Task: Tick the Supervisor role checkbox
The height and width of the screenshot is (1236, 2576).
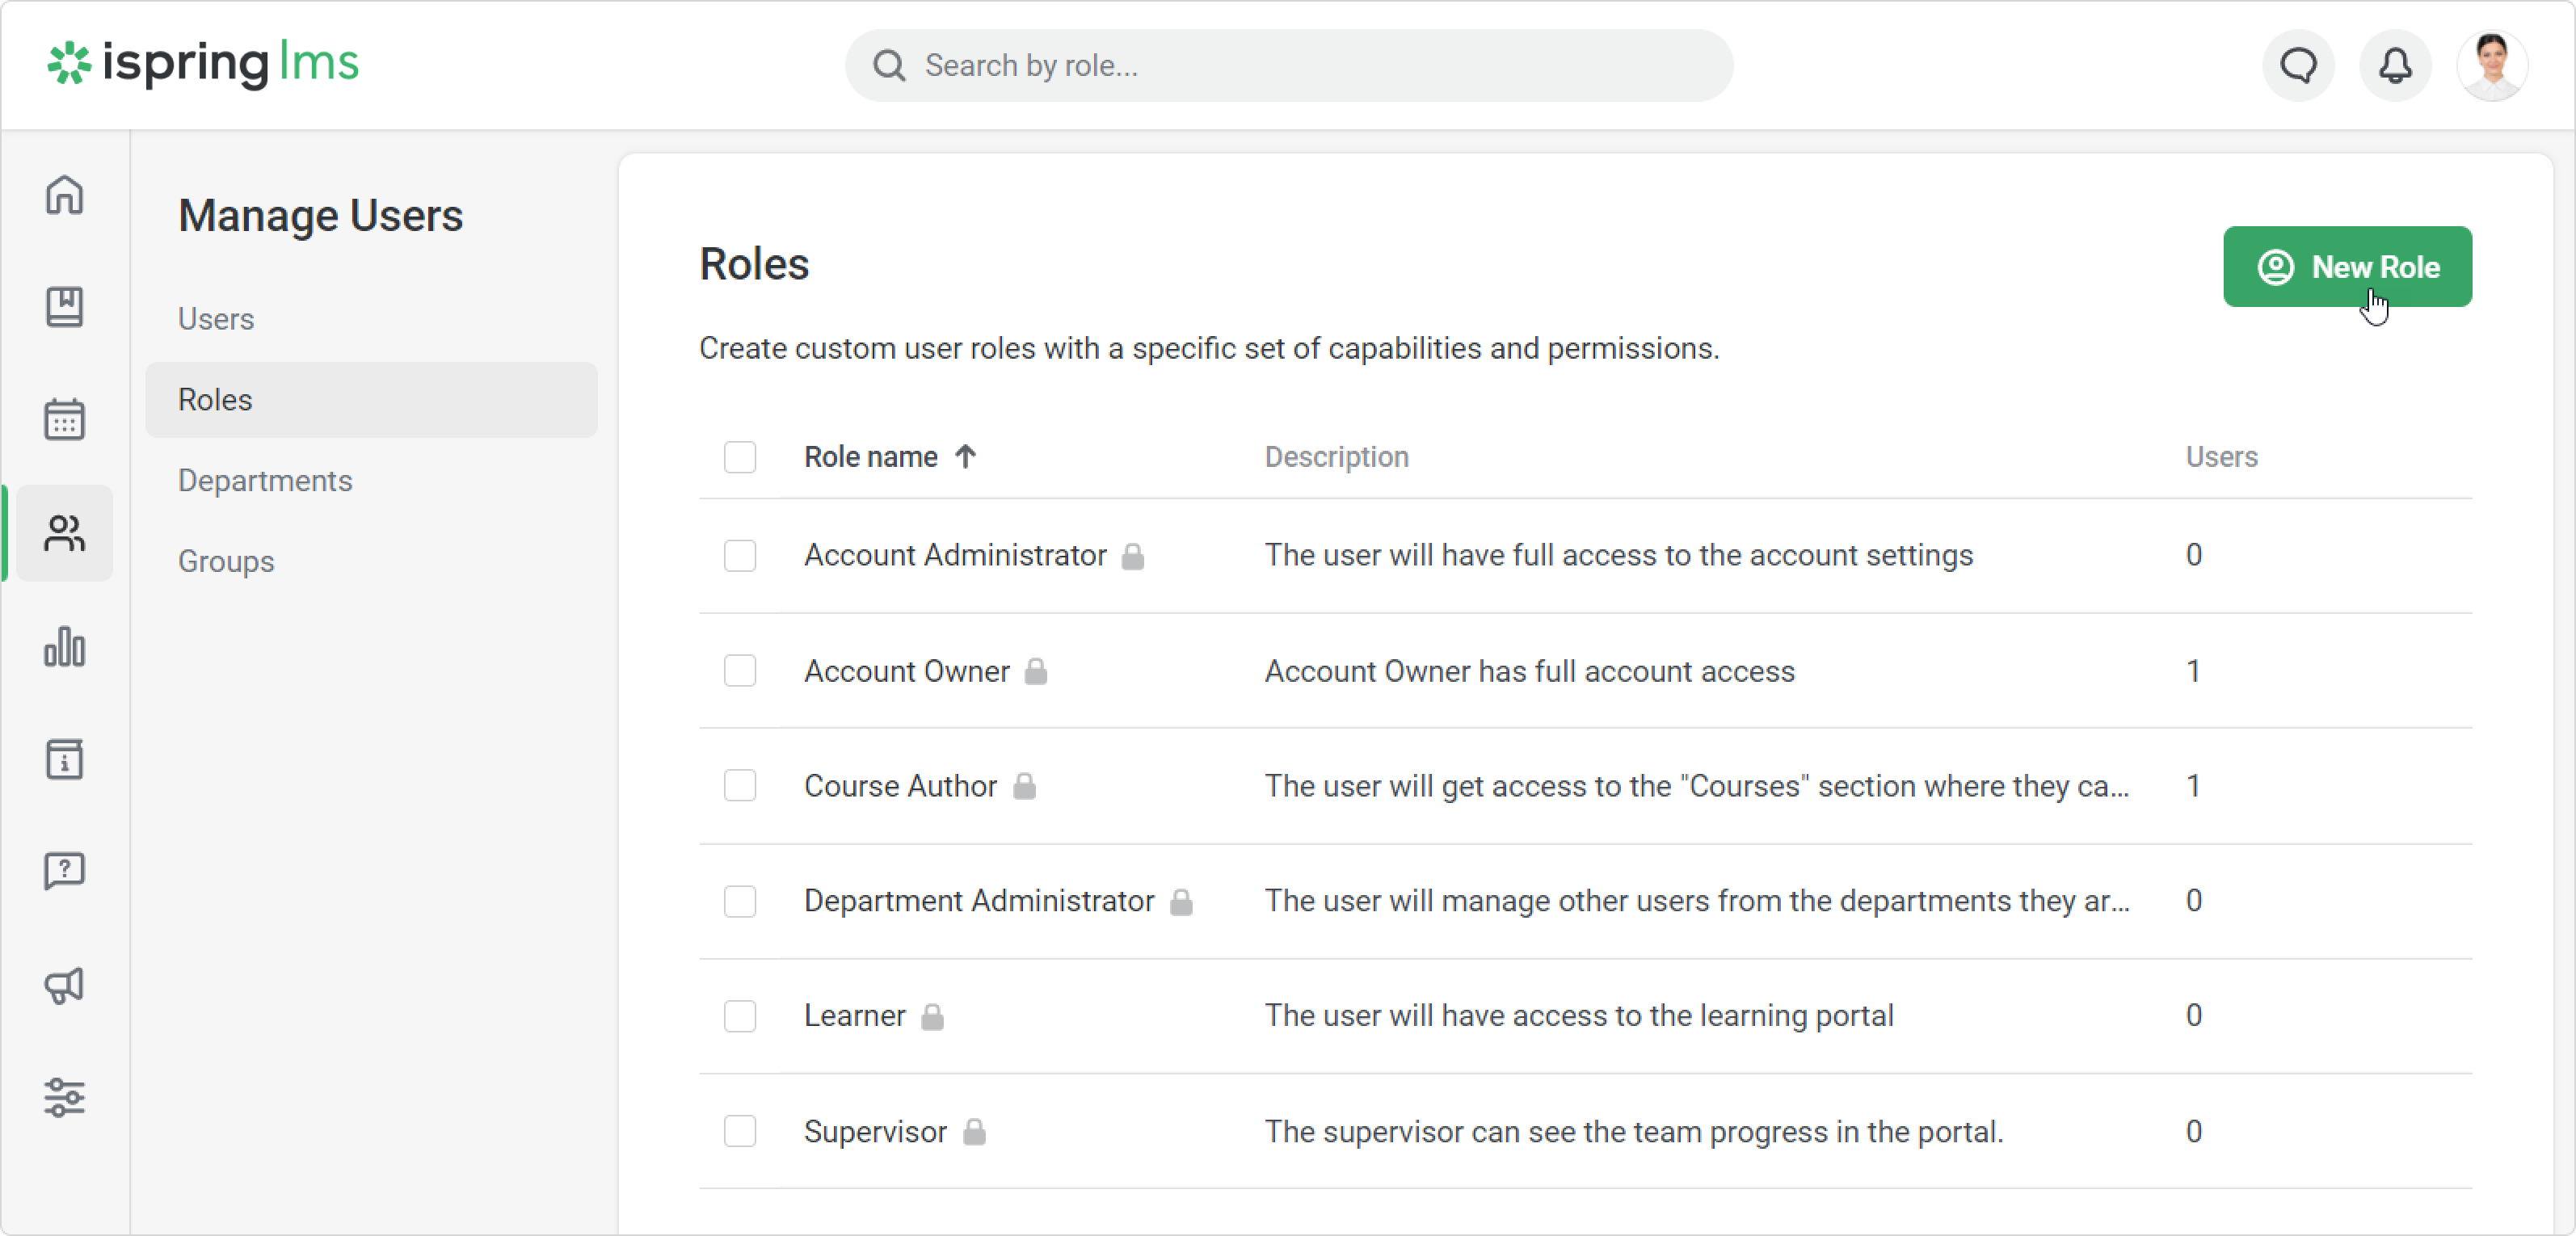Action: pyautogui.click(x=740, y=1131)
